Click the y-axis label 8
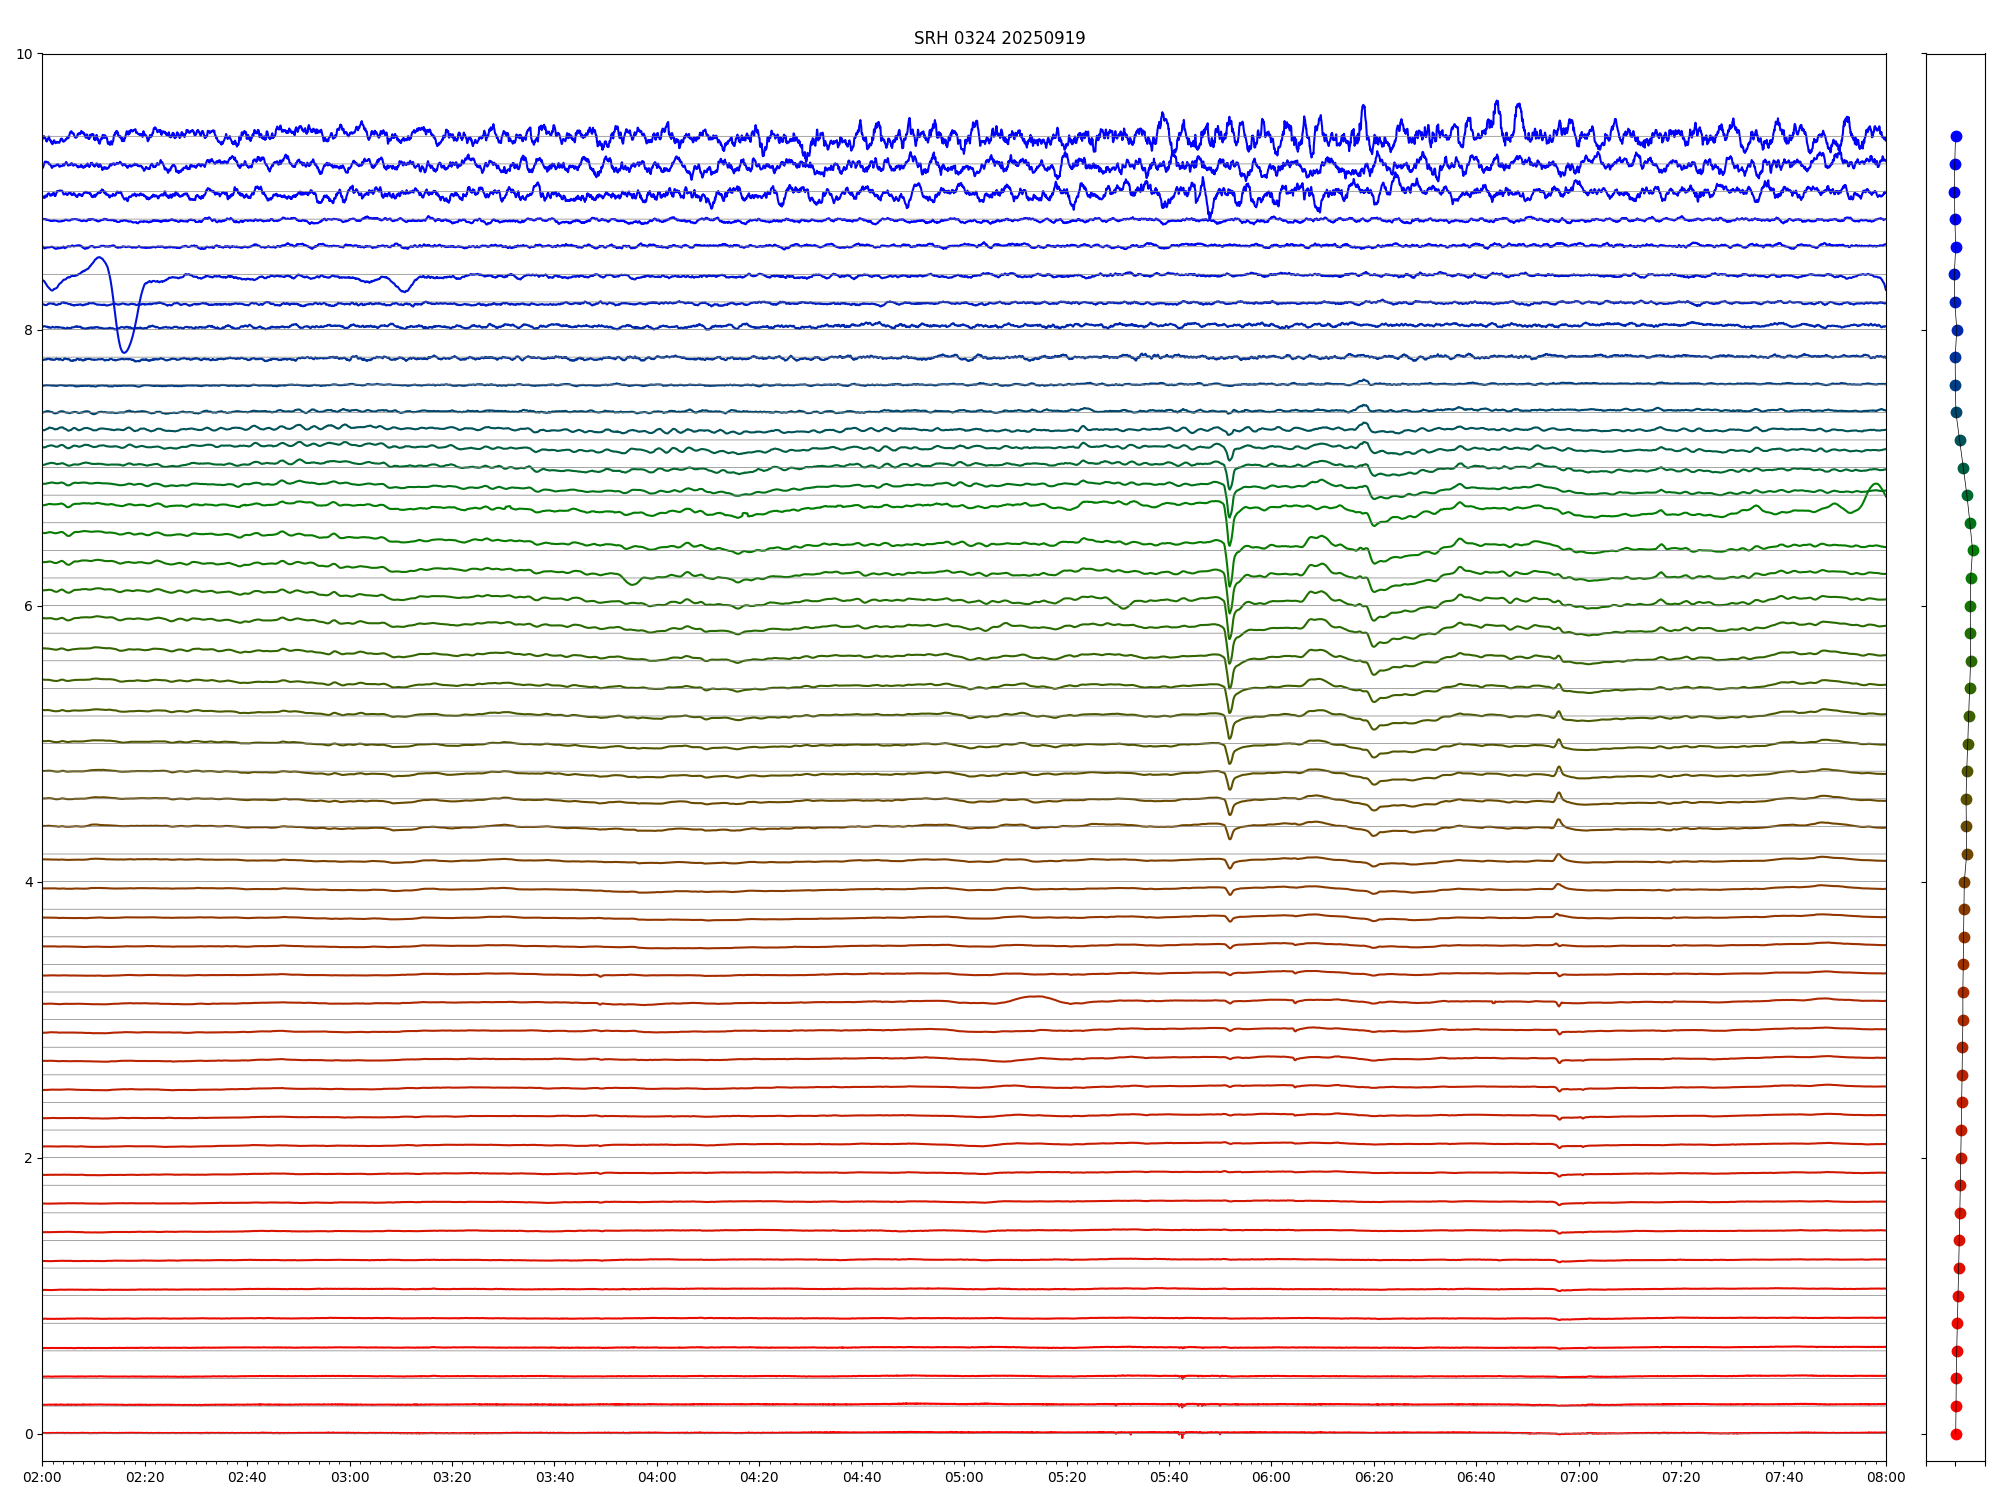The image size is (2000, 1500). (28, 330)
